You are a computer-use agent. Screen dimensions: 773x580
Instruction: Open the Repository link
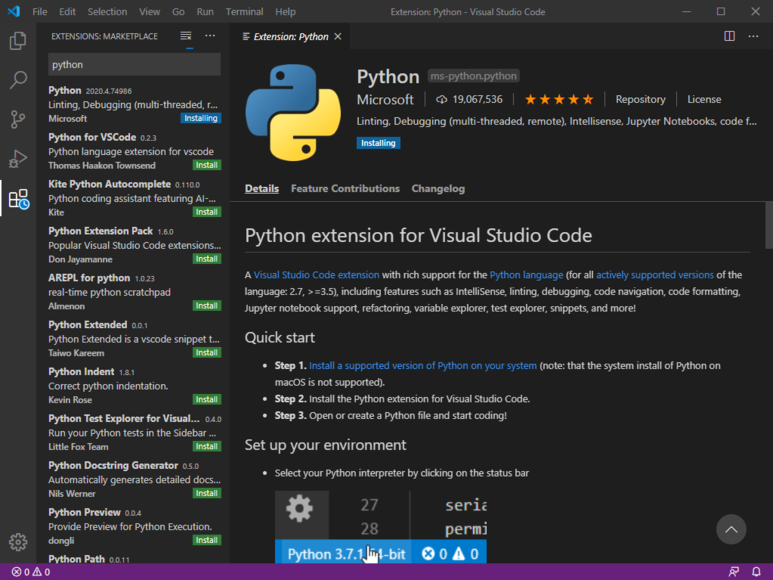(x=640, y=100)
